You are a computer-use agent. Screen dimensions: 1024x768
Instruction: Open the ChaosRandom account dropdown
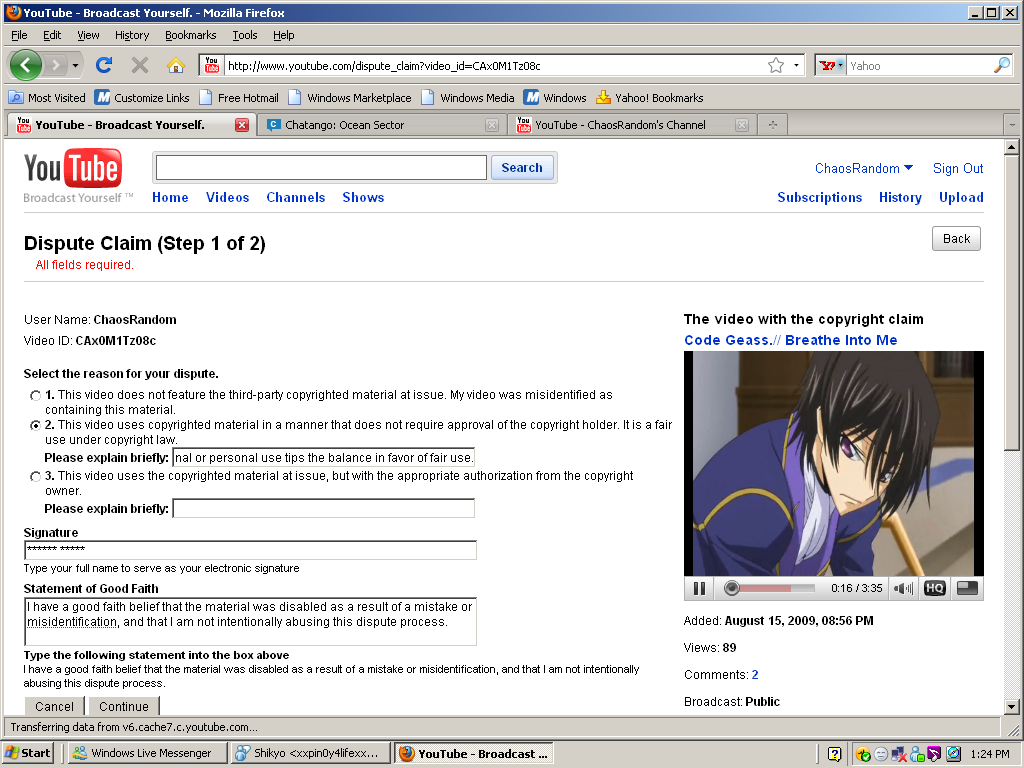point(863,168)
